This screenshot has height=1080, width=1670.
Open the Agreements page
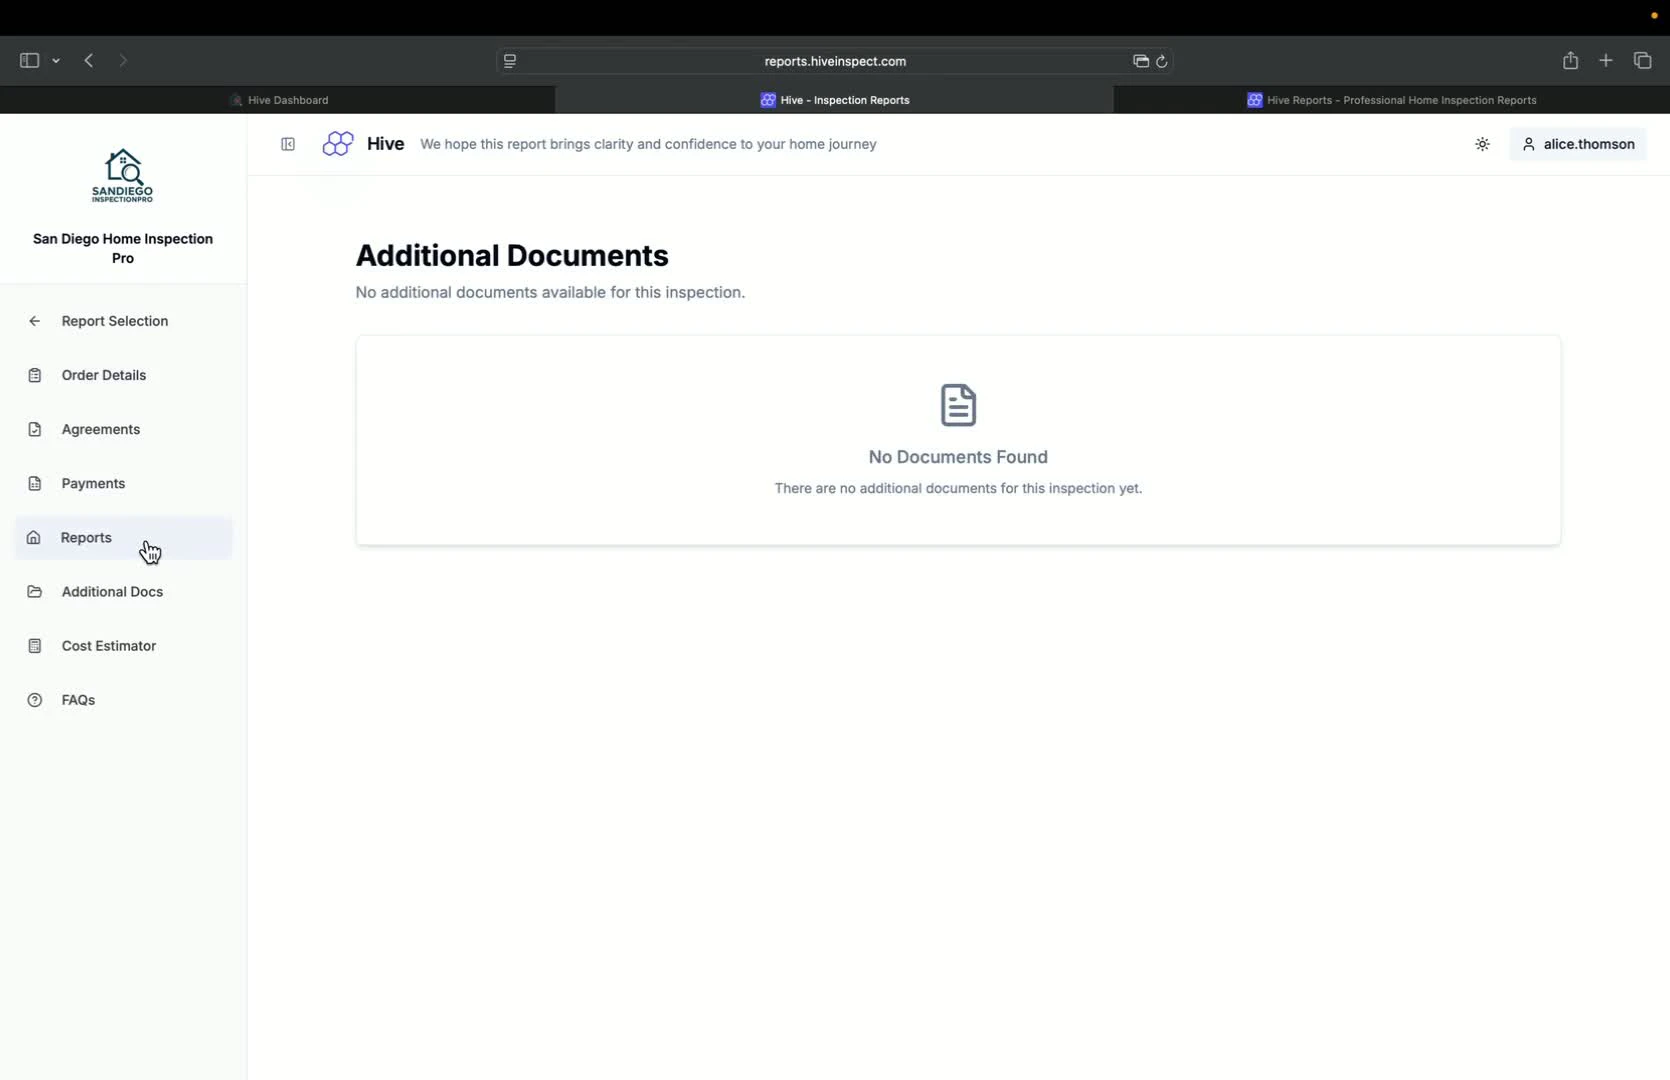(x=100, y=428)
